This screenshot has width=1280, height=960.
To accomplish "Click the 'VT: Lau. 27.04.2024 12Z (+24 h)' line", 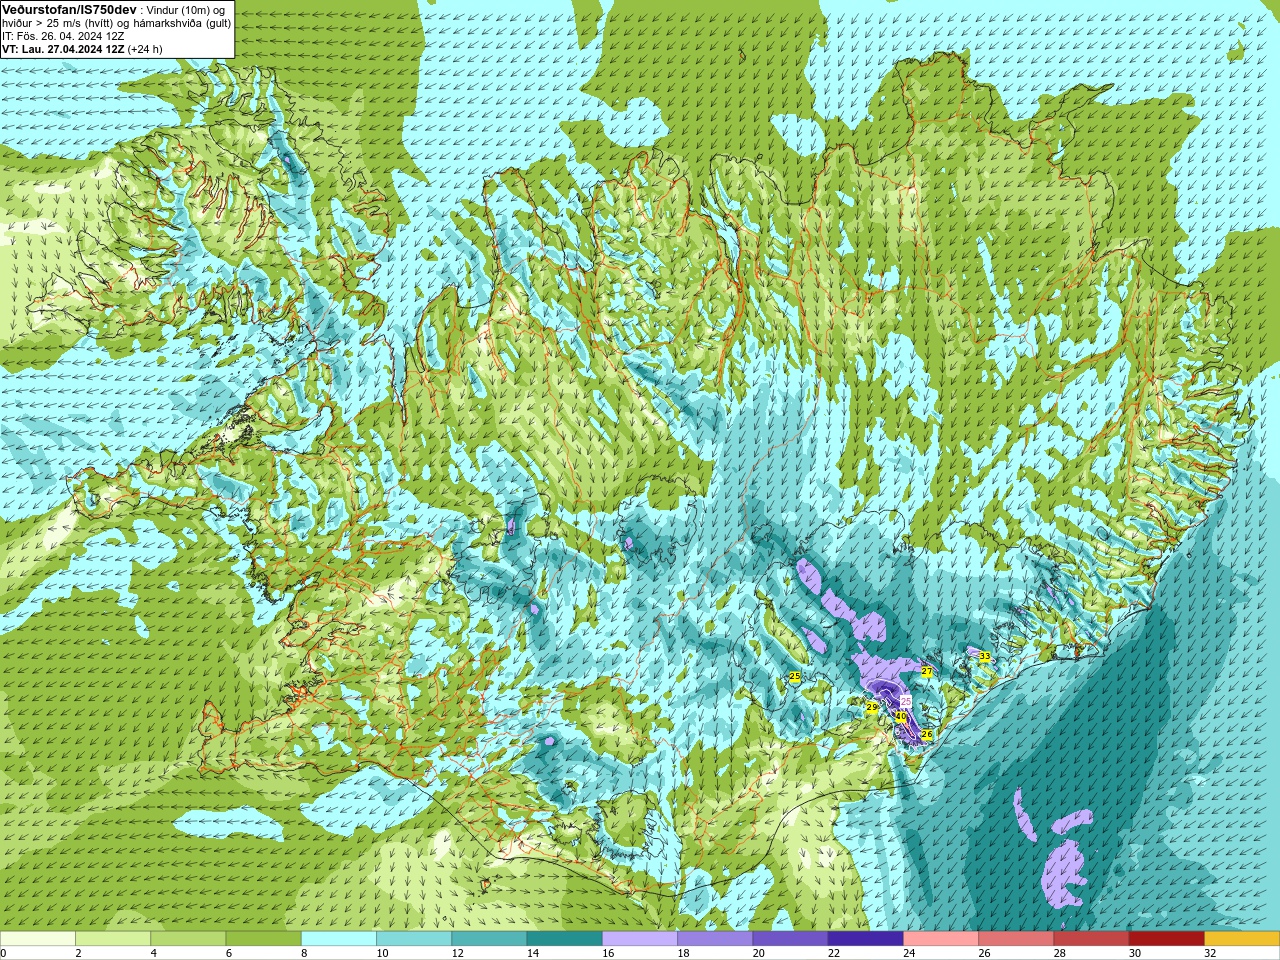I will coord(82,49).
